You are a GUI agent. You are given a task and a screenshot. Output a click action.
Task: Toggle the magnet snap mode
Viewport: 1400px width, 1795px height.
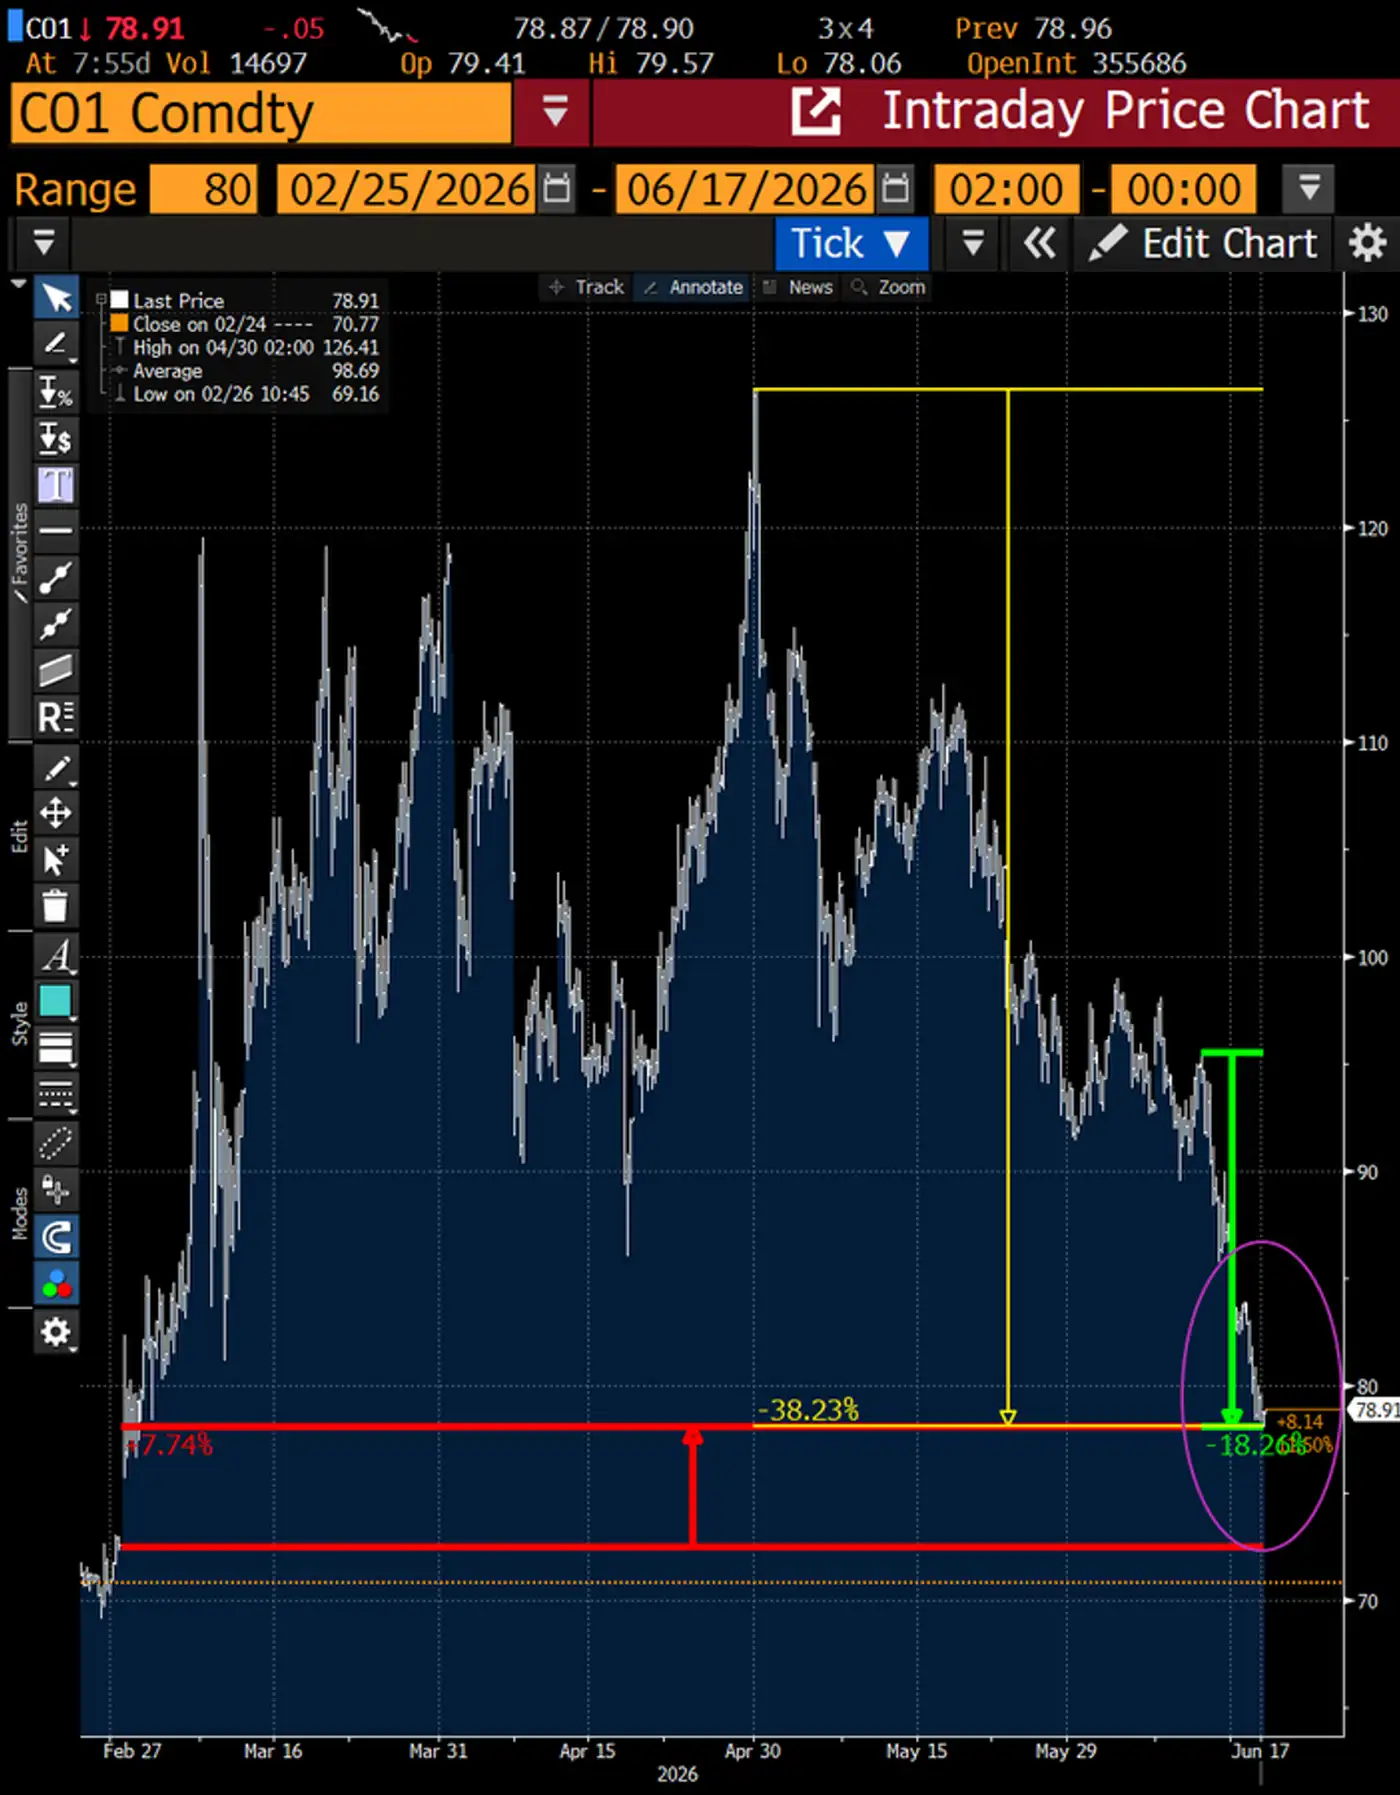coord(56,1237)
